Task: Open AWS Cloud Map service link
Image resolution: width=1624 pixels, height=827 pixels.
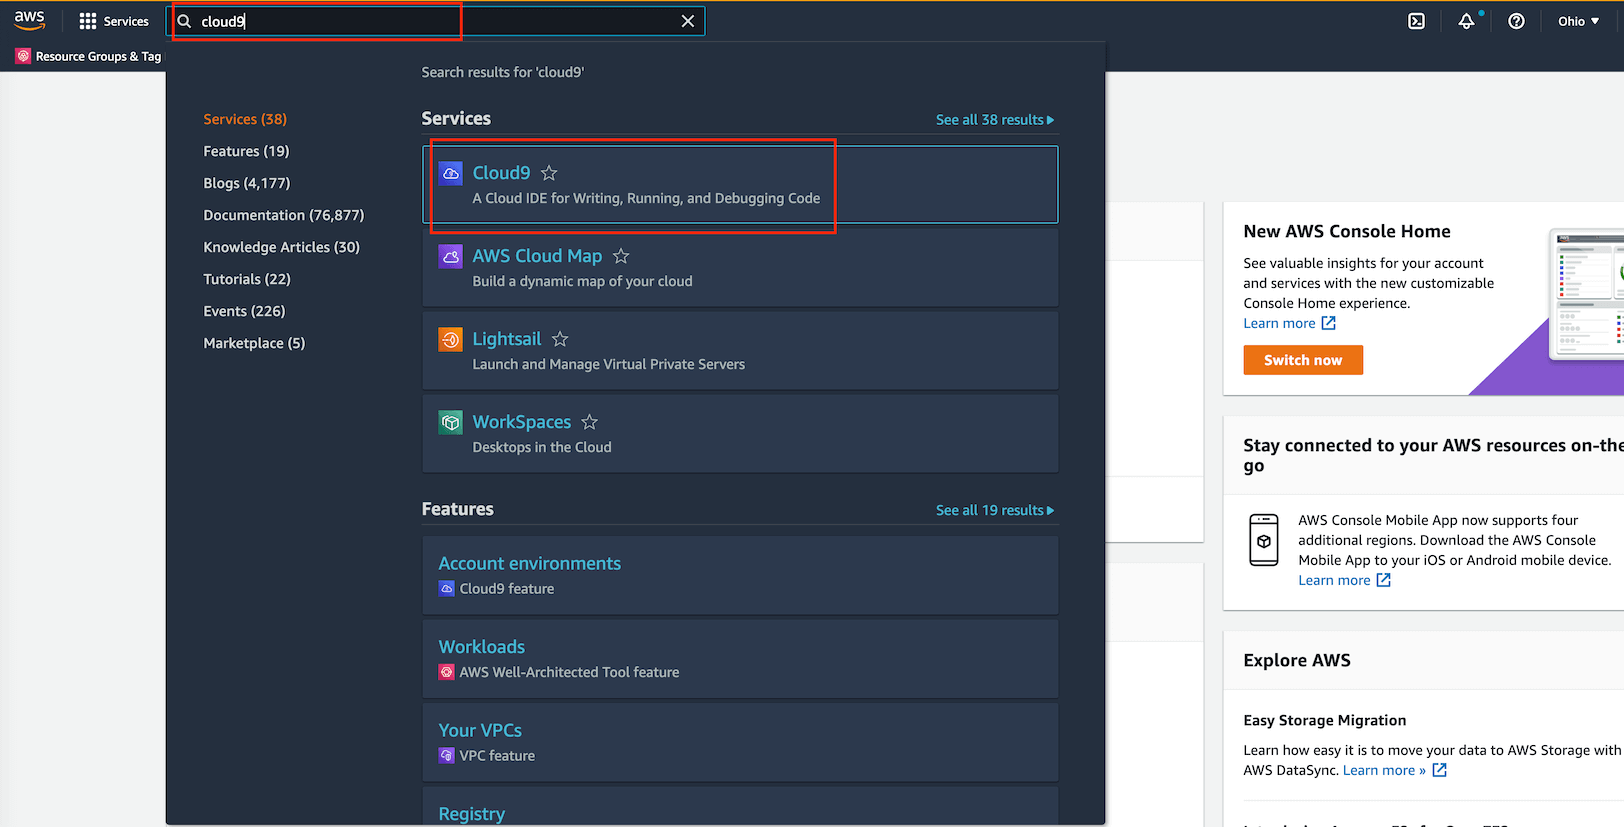Action: [537, 256]
